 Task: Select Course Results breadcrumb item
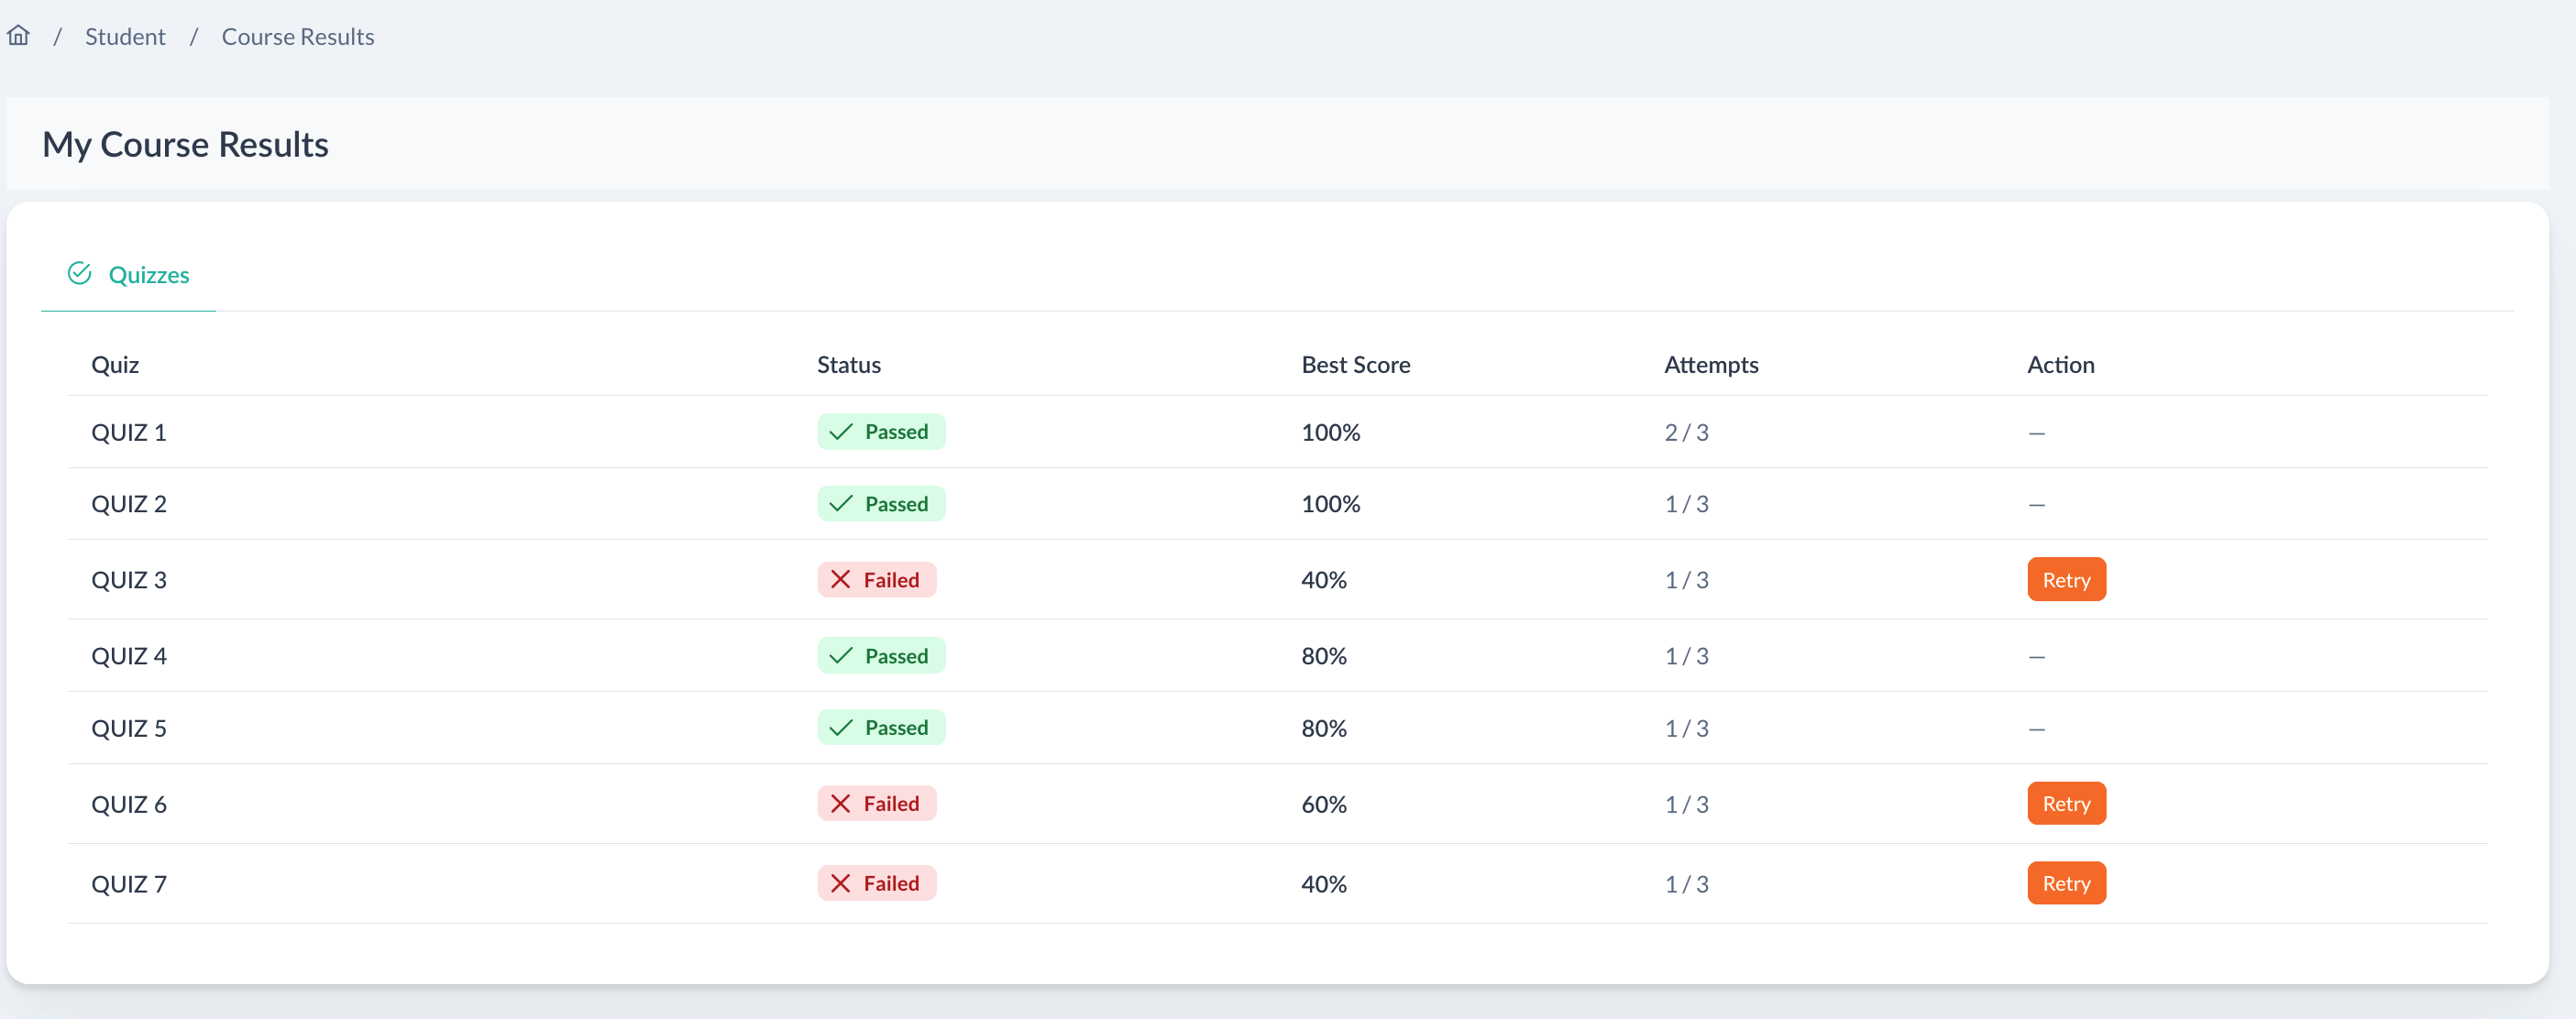pos(297,37)
